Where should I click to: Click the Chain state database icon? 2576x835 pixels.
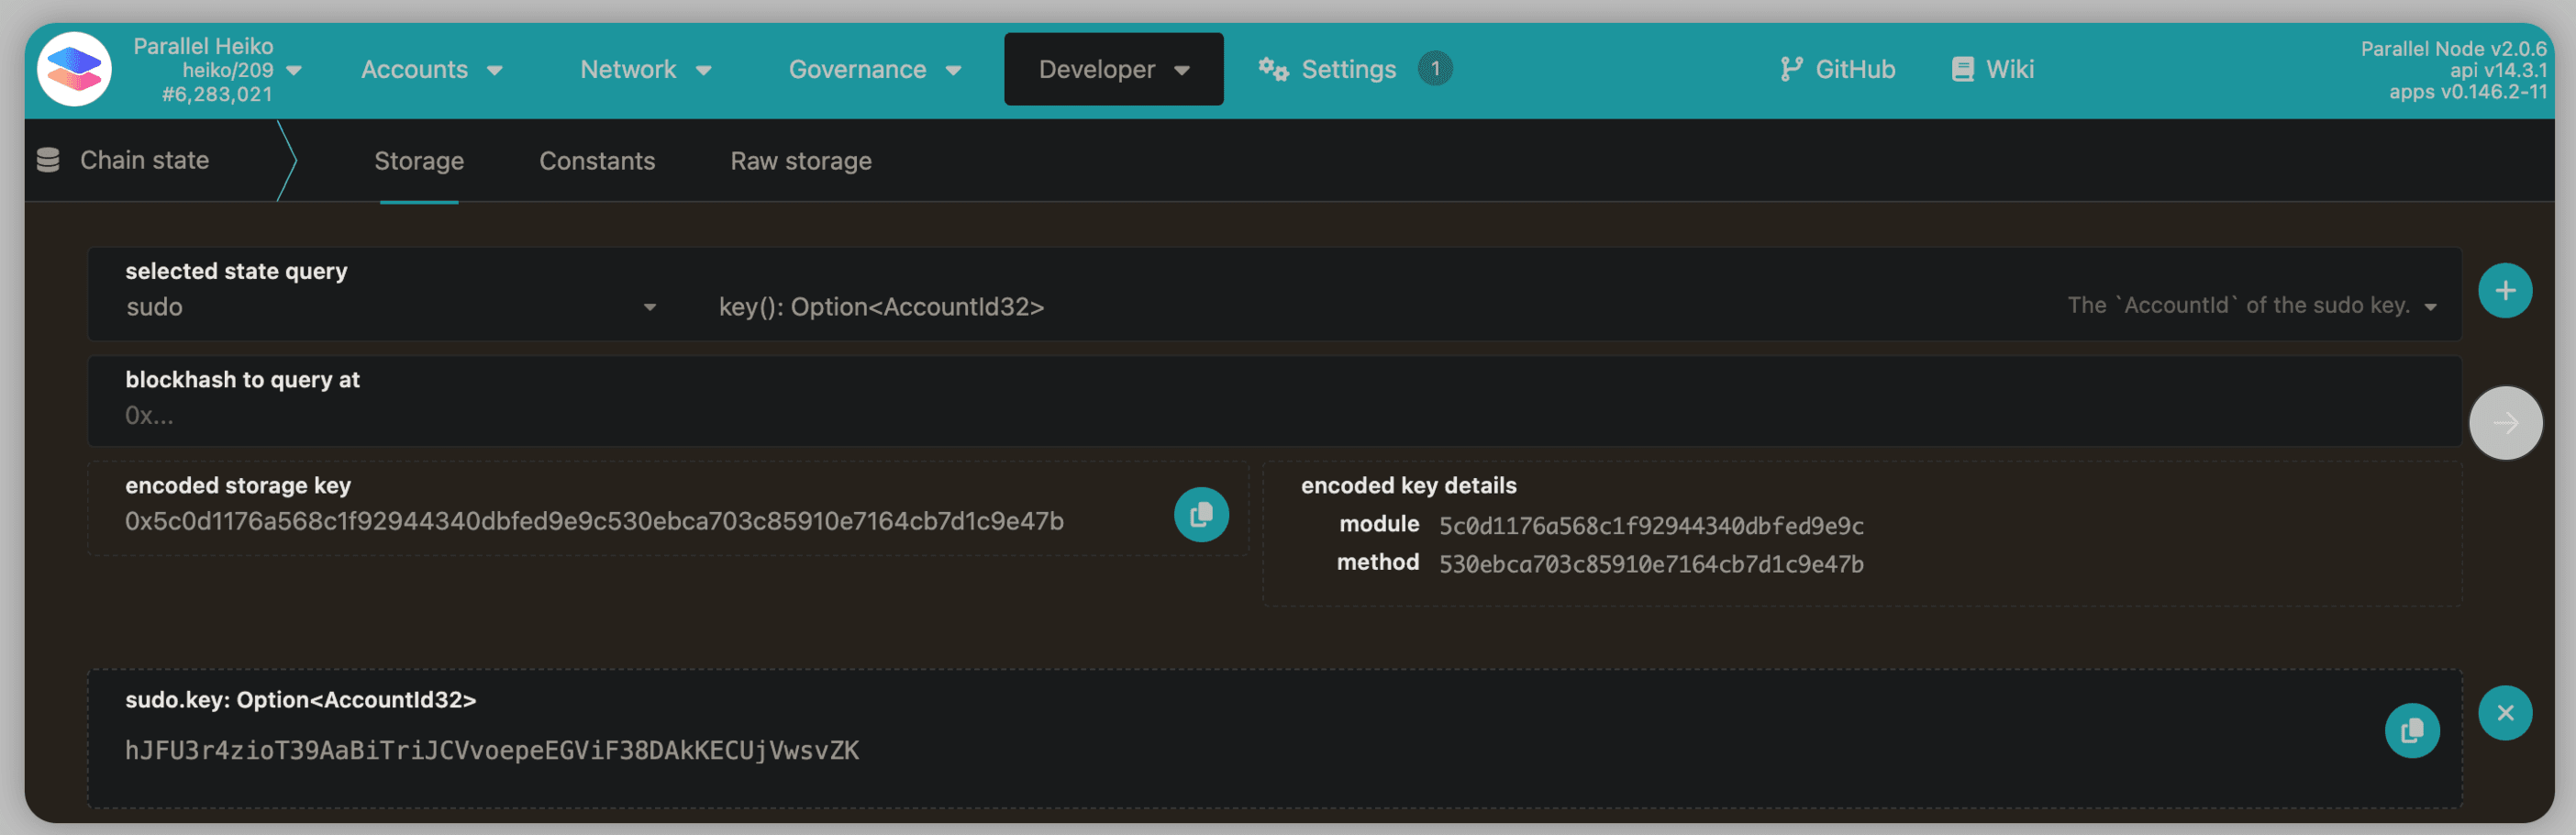tap(48, 160)
